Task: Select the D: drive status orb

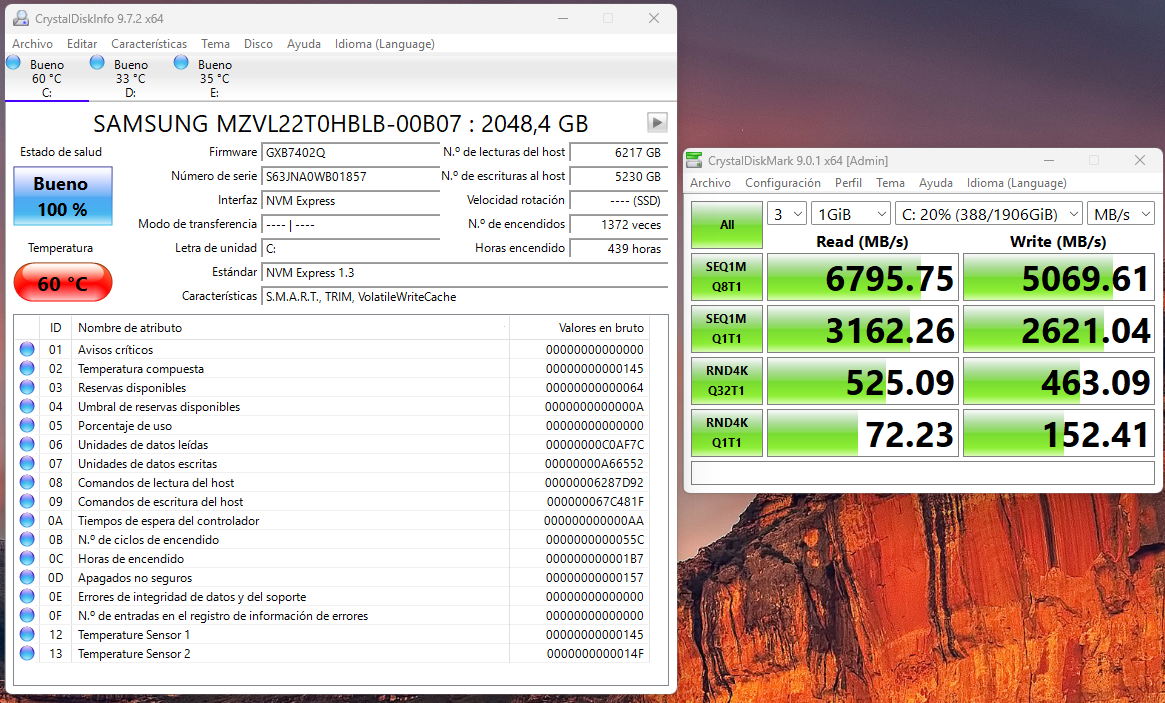Action: [97, 63]
